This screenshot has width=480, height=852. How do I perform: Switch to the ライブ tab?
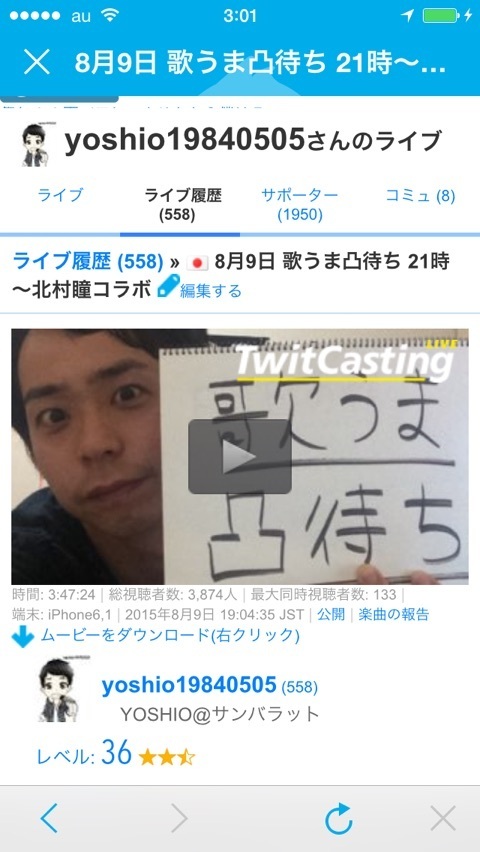point(60,195)
